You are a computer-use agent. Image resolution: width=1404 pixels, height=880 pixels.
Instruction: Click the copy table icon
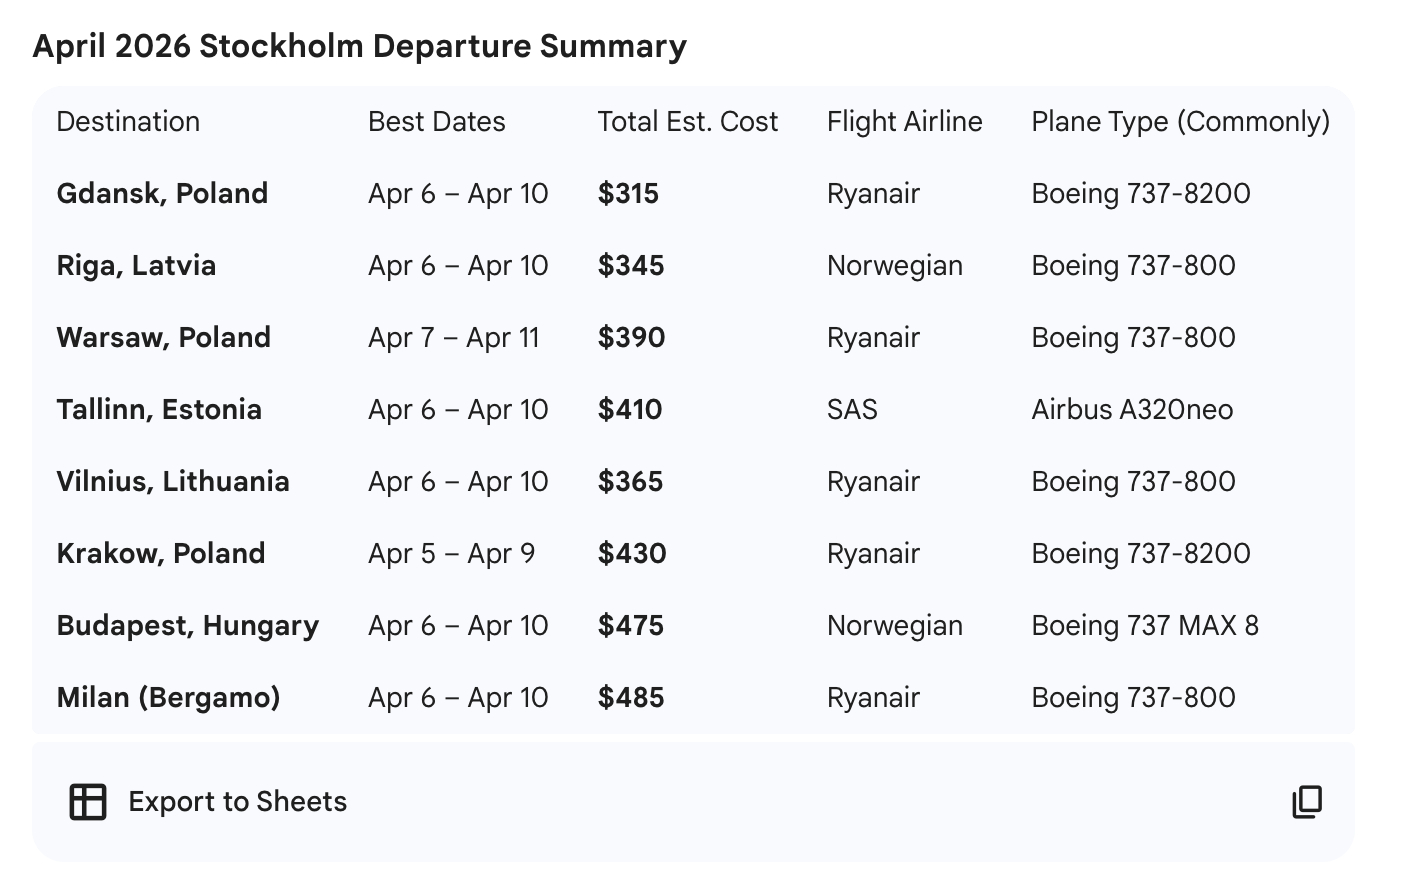pos(1307,802)
